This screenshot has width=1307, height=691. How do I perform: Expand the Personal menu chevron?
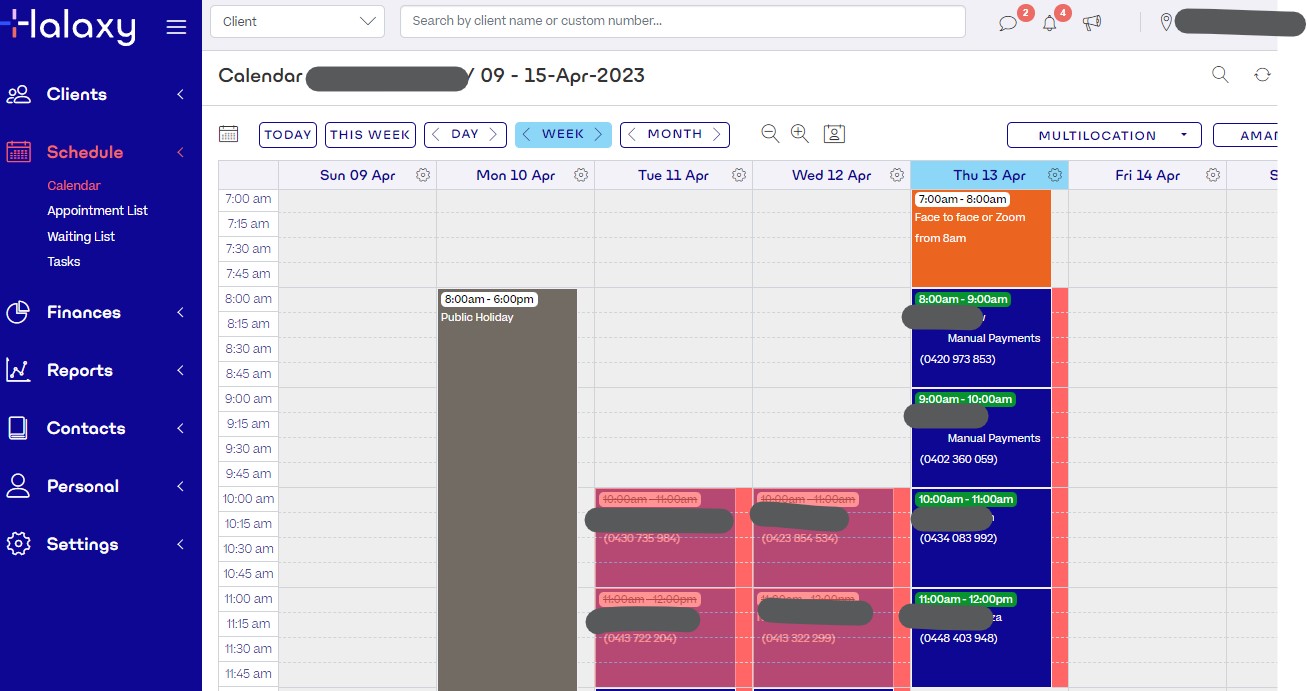181,486
